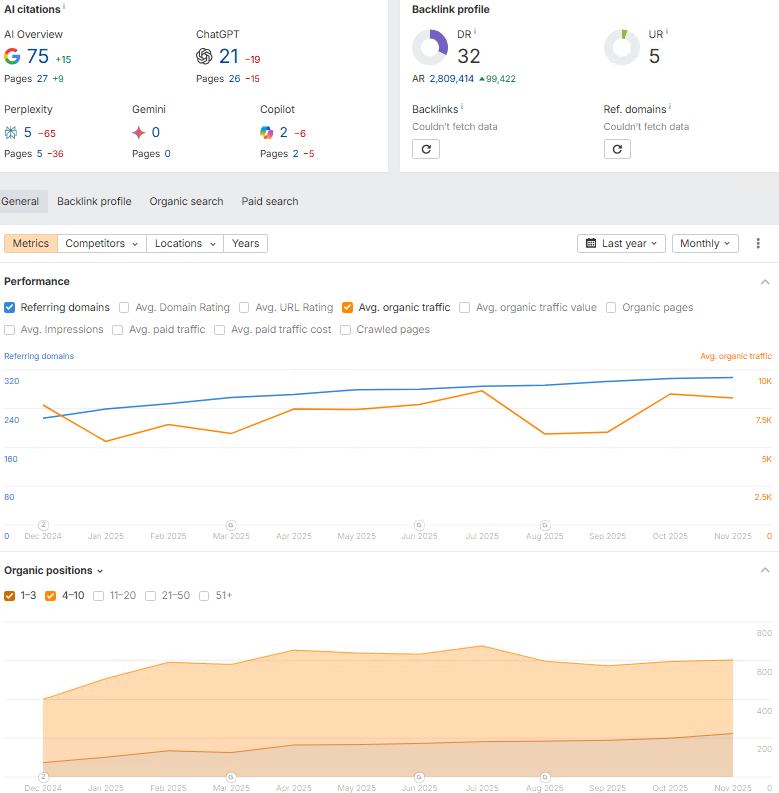Click the Perplexity logo icon
Screen dimensions: 779x793
pos(11,133)
